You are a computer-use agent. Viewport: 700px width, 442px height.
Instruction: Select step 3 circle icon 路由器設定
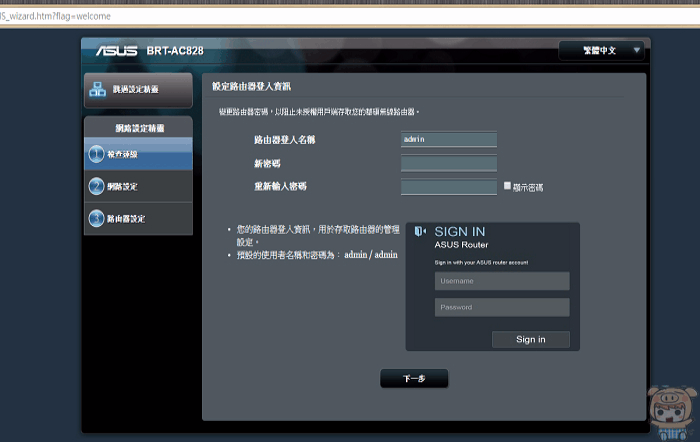click(x=96, y=218)
